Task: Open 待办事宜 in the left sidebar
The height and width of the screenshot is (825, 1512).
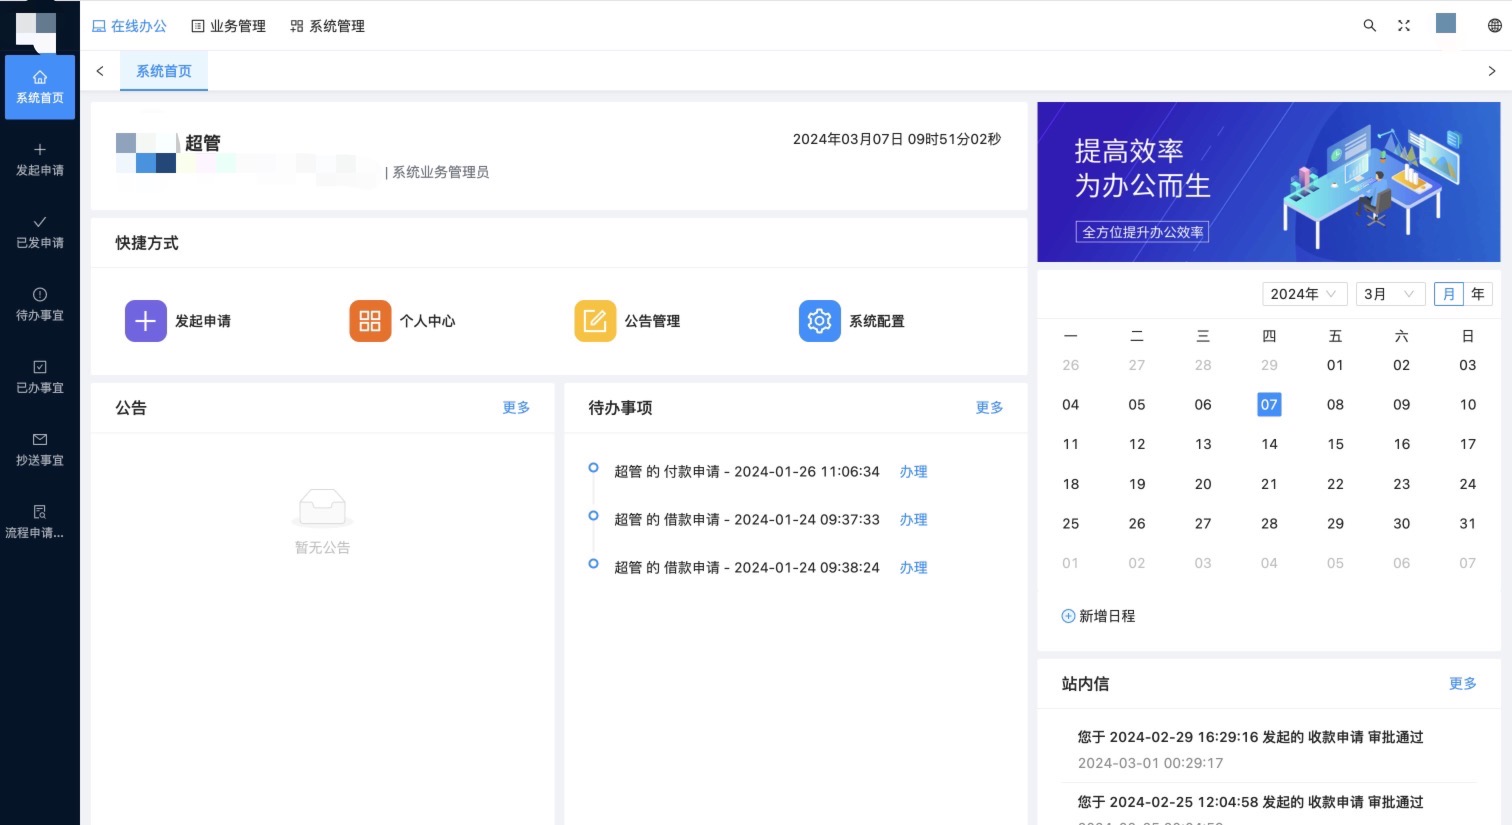Action: 40,305
